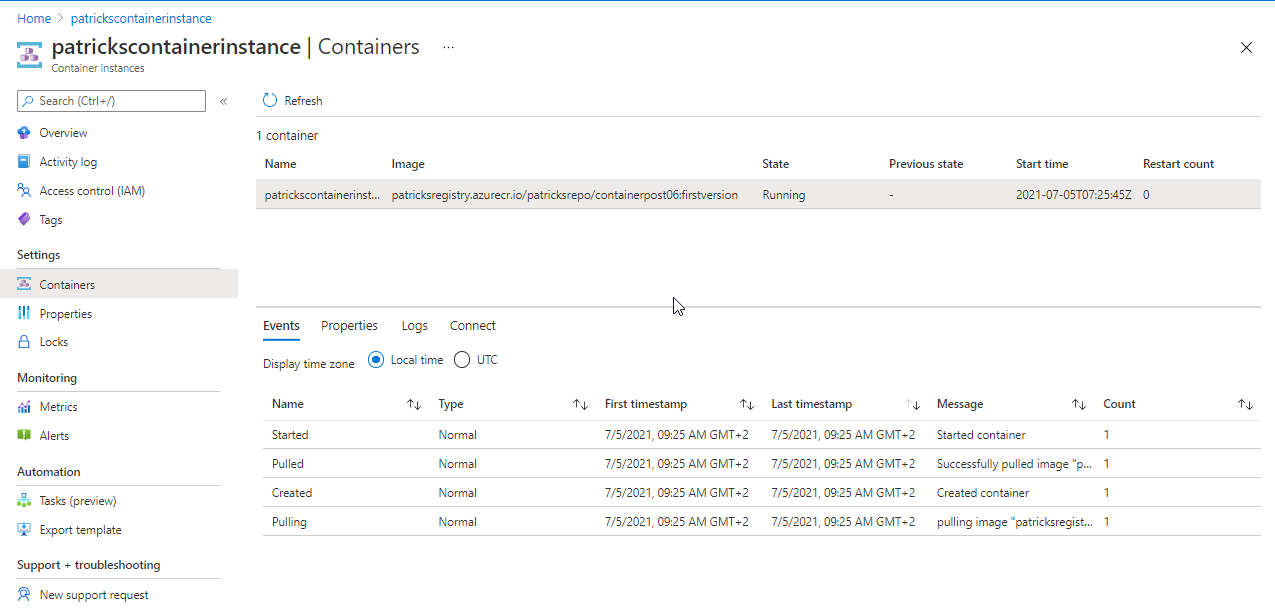Click the Running state cell

coord(784,195)
